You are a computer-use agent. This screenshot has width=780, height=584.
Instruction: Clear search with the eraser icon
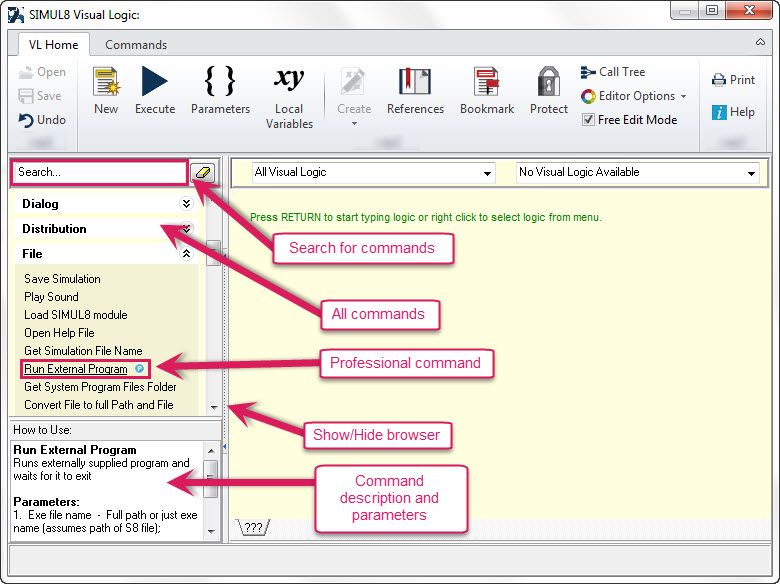[203, 173]
